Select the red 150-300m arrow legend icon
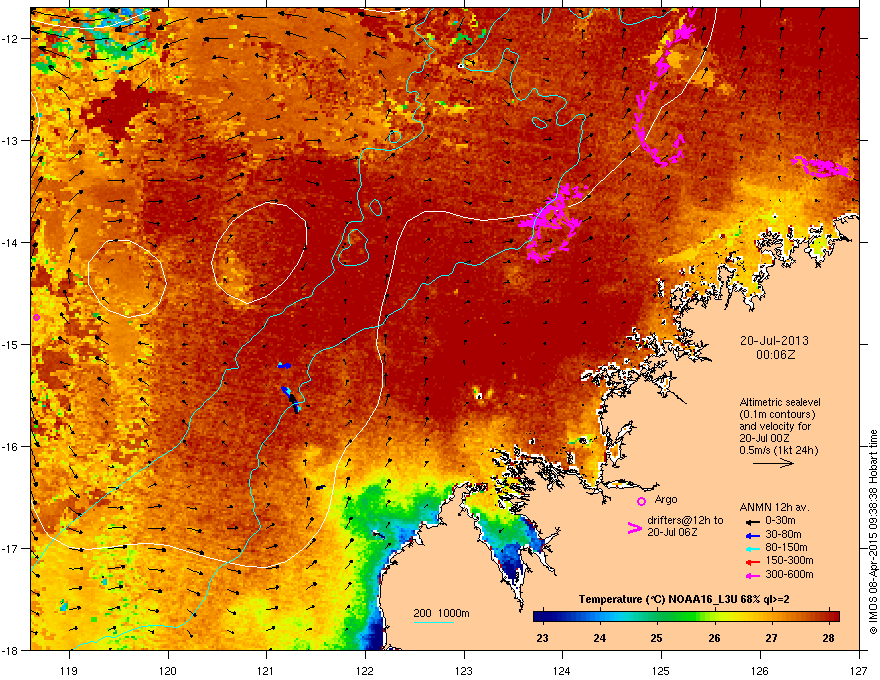This screenshot has width=880, height=680. pos(753,561)
